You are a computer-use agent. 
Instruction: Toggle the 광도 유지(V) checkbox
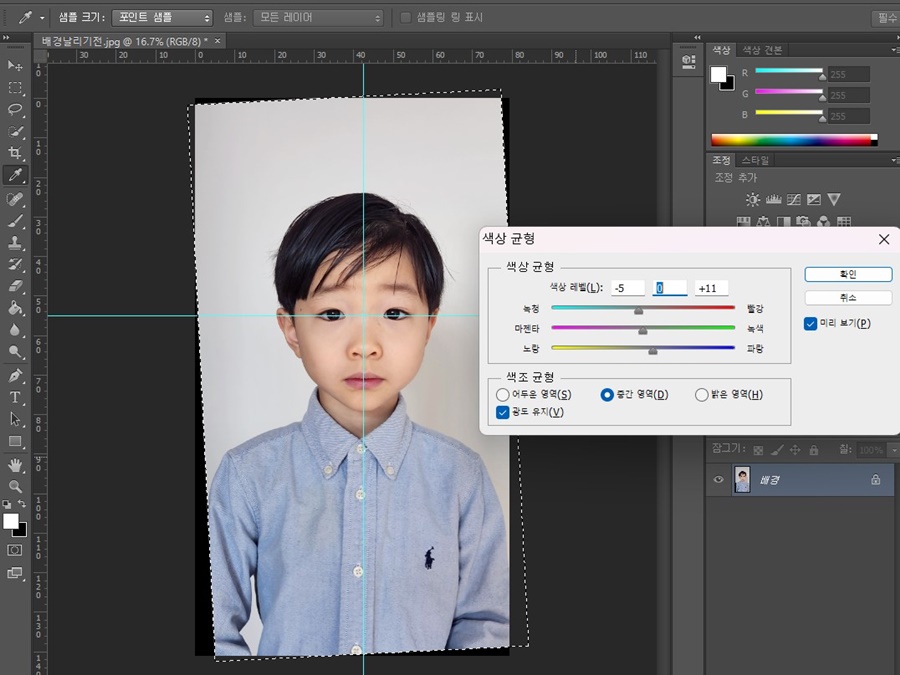click(x=502, y=412)
